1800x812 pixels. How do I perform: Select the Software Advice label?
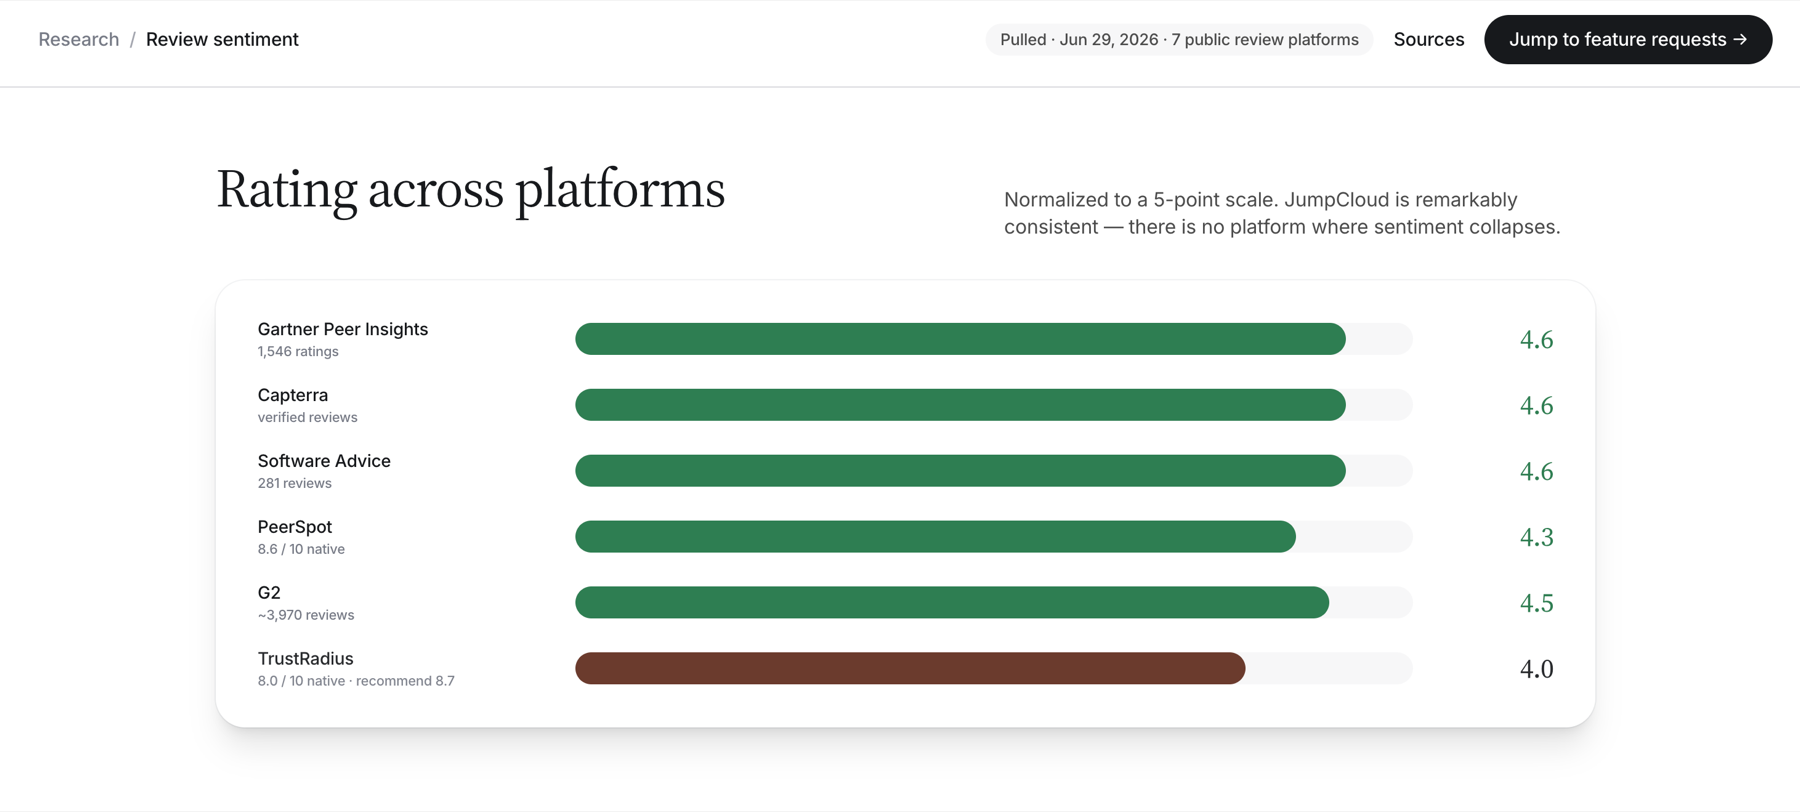(x=324, y=461)
